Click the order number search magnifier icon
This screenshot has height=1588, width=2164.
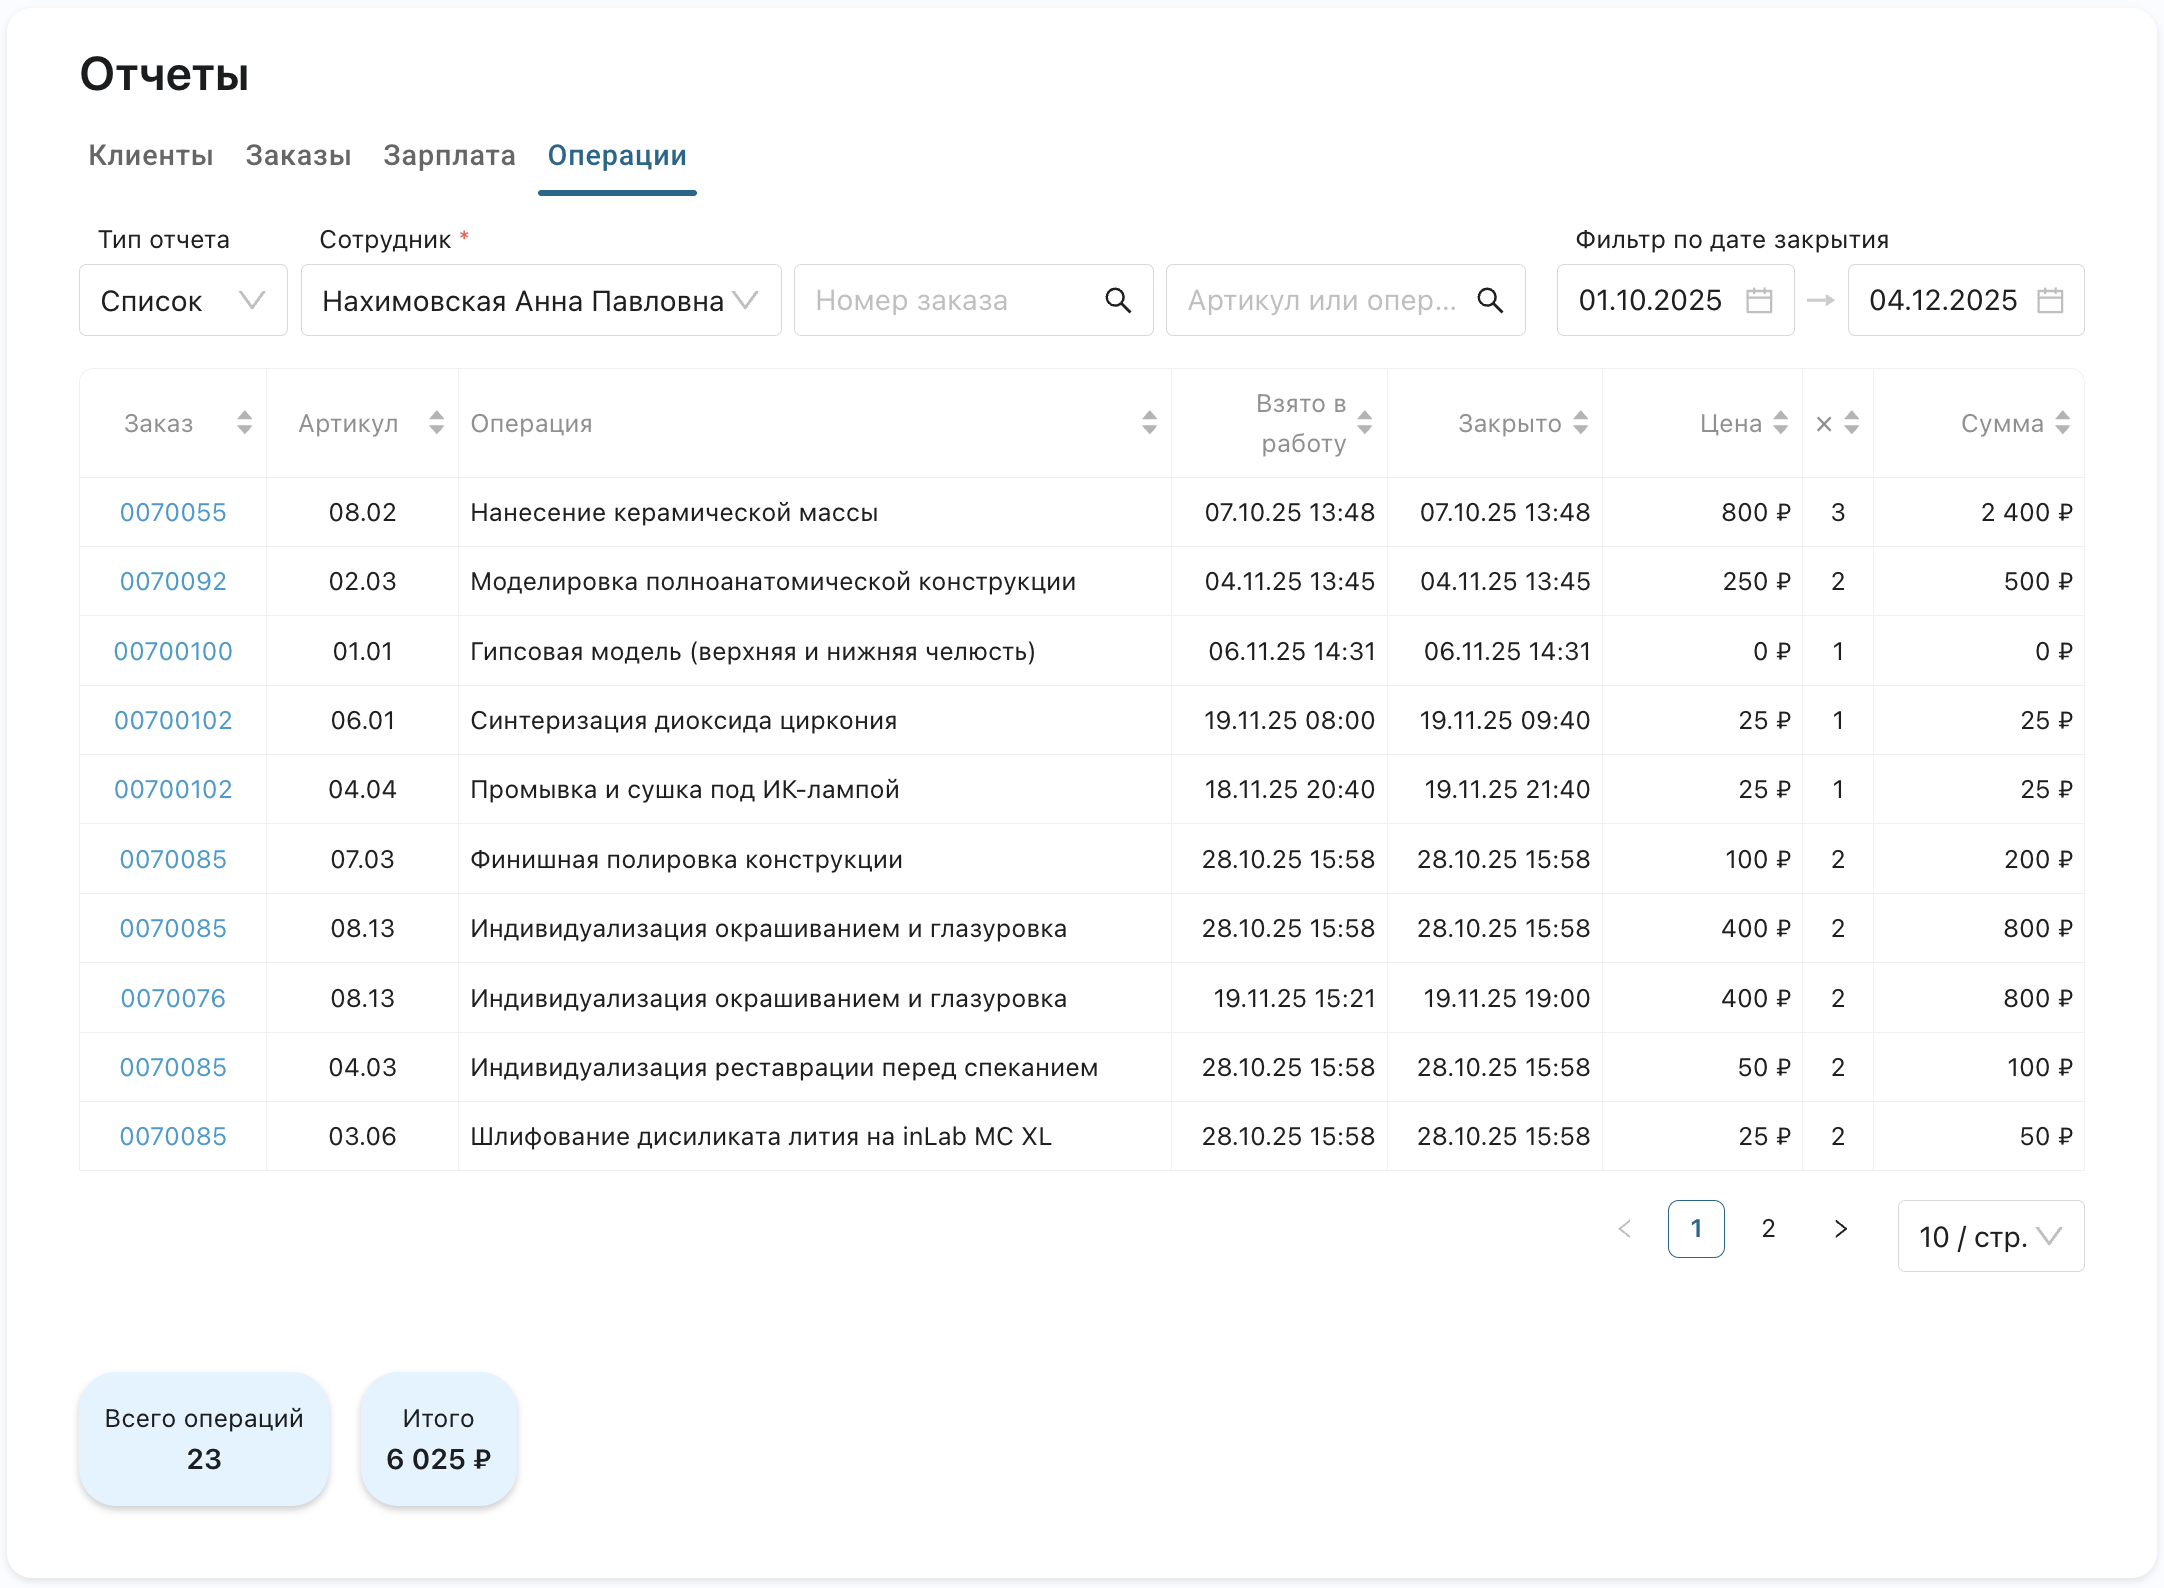[x=1118, y=301]
